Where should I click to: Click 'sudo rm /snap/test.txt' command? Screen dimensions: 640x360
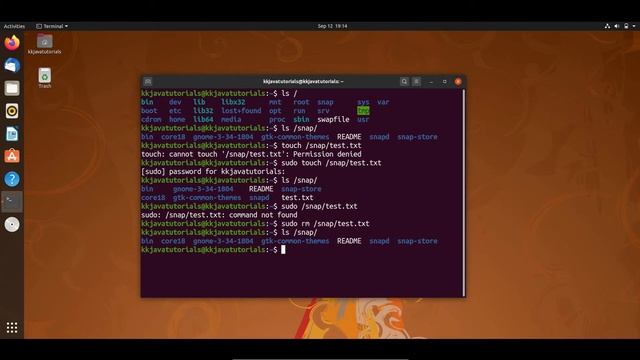[x=325, y=224]
